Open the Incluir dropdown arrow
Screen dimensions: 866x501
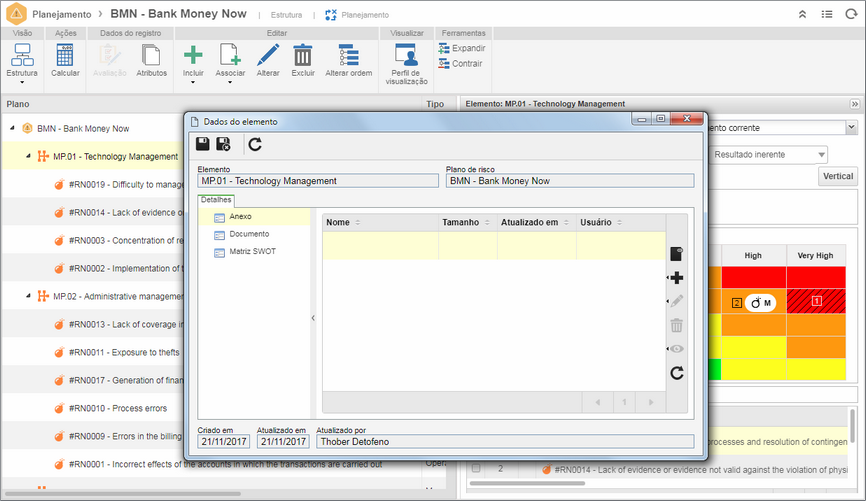tap(193, 82)
